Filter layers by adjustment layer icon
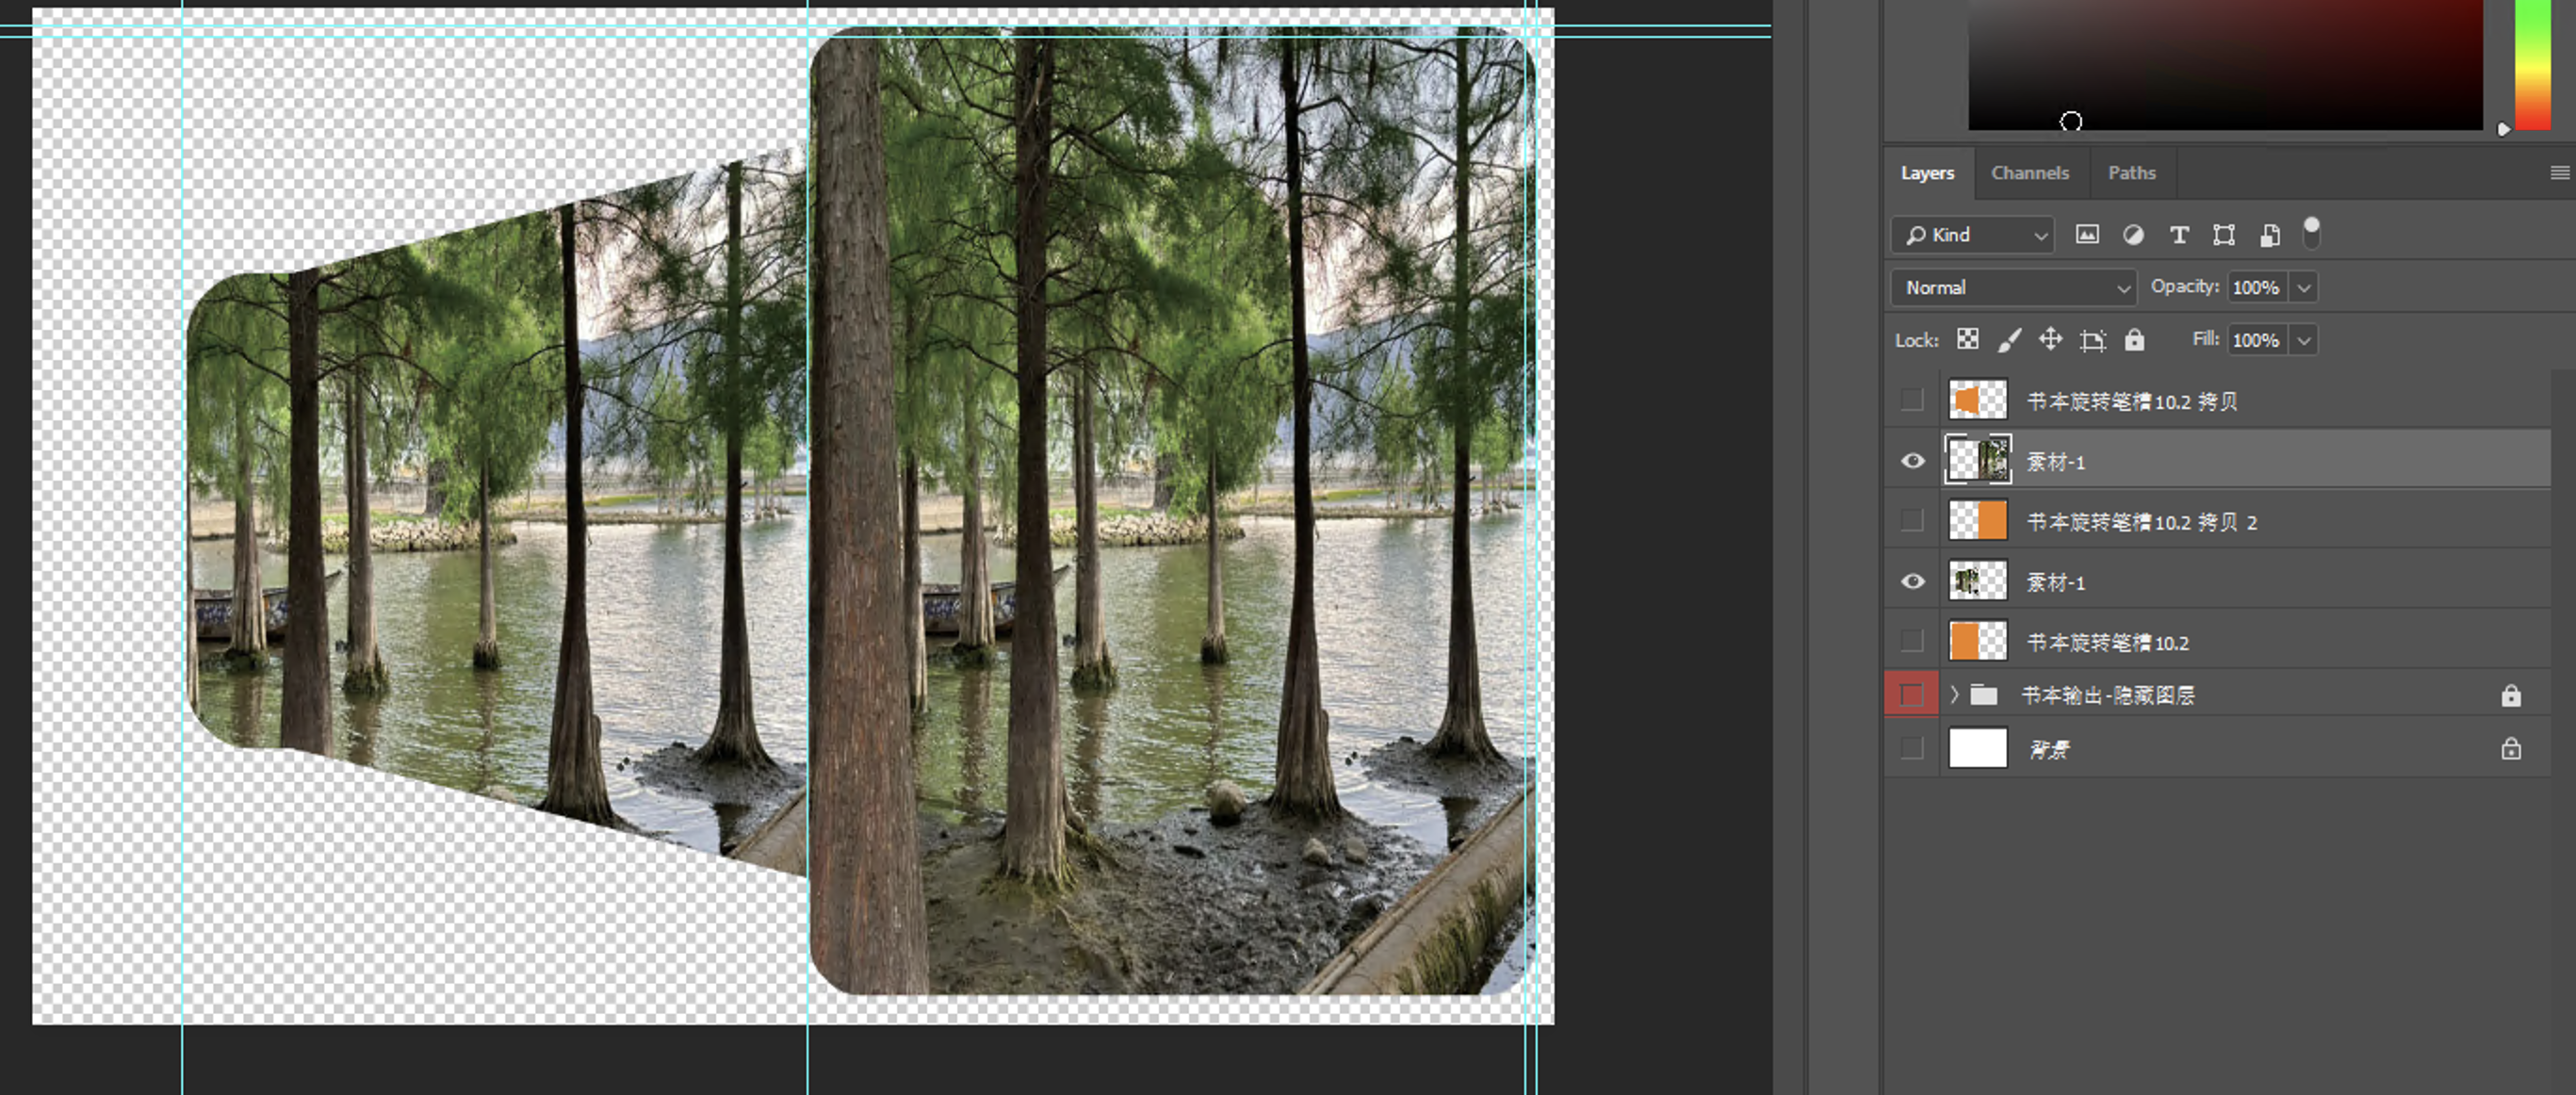This screenshot has height=1095, width=2576. 2133,235
